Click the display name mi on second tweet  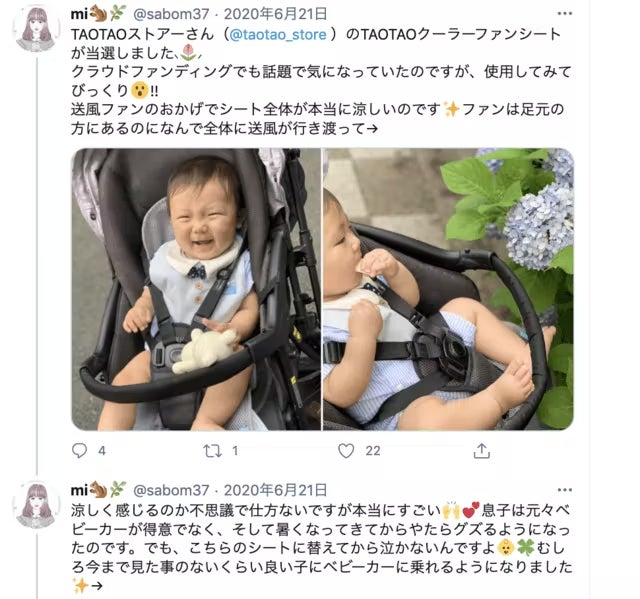[79, 490]
